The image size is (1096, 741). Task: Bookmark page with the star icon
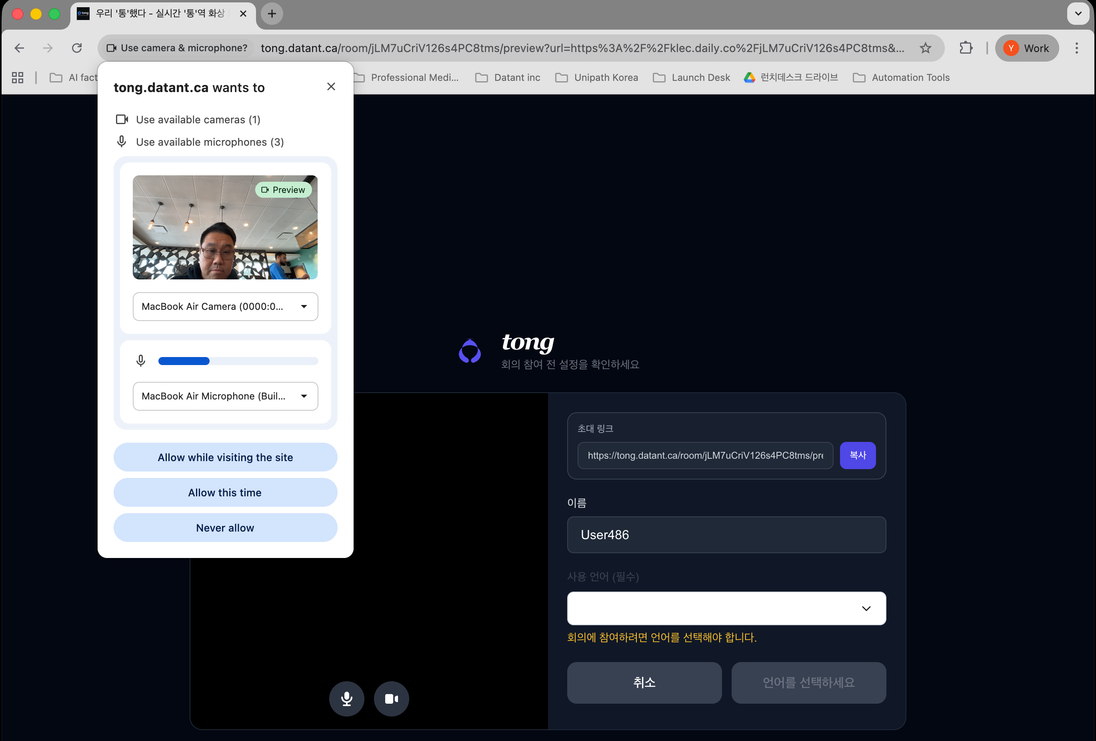(x=925, y=48)
